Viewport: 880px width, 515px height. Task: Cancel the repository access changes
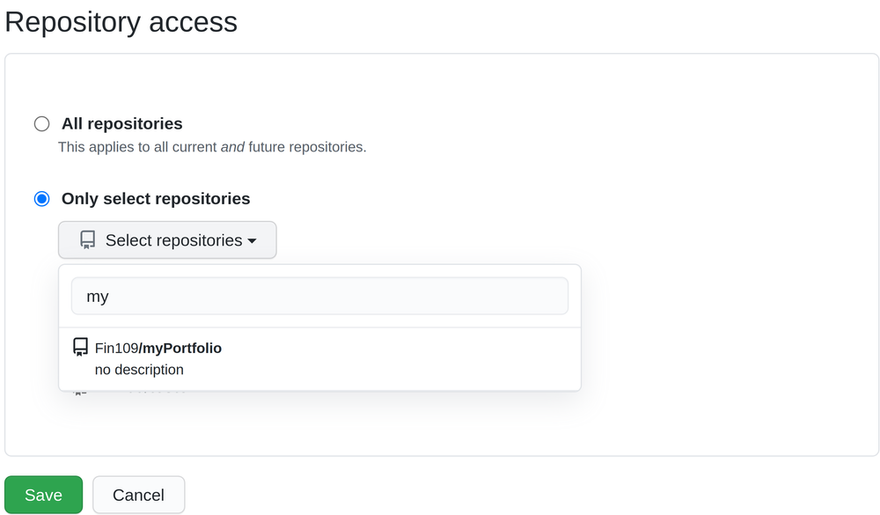pyautogui.click(x=138, y=495)
